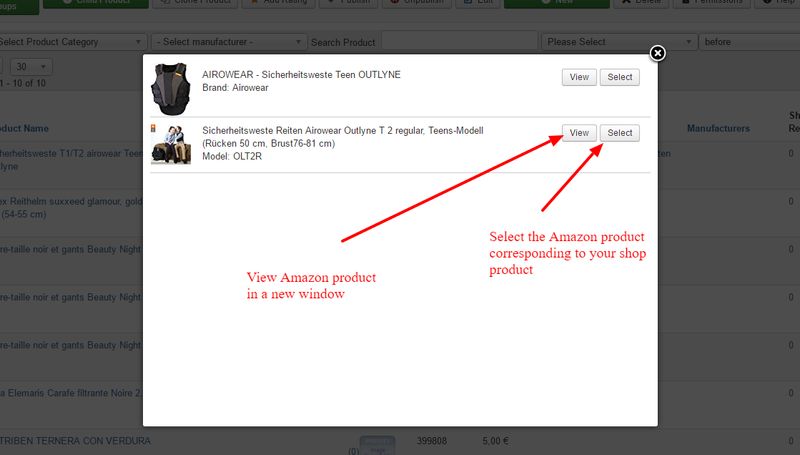The width and height of the screenshot is (800, 455).
Task: Select the AIROWEAR Sicherheitsweste Teen OUTLYNE product
Action: [x=619, y=77]
